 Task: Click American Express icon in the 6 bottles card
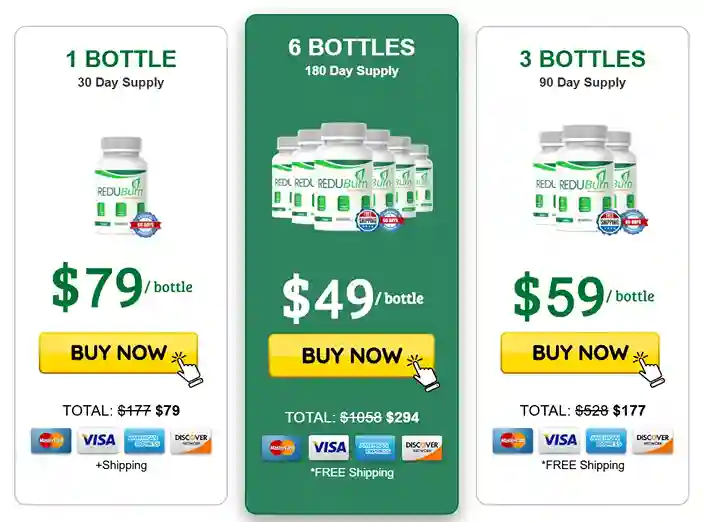375,448
